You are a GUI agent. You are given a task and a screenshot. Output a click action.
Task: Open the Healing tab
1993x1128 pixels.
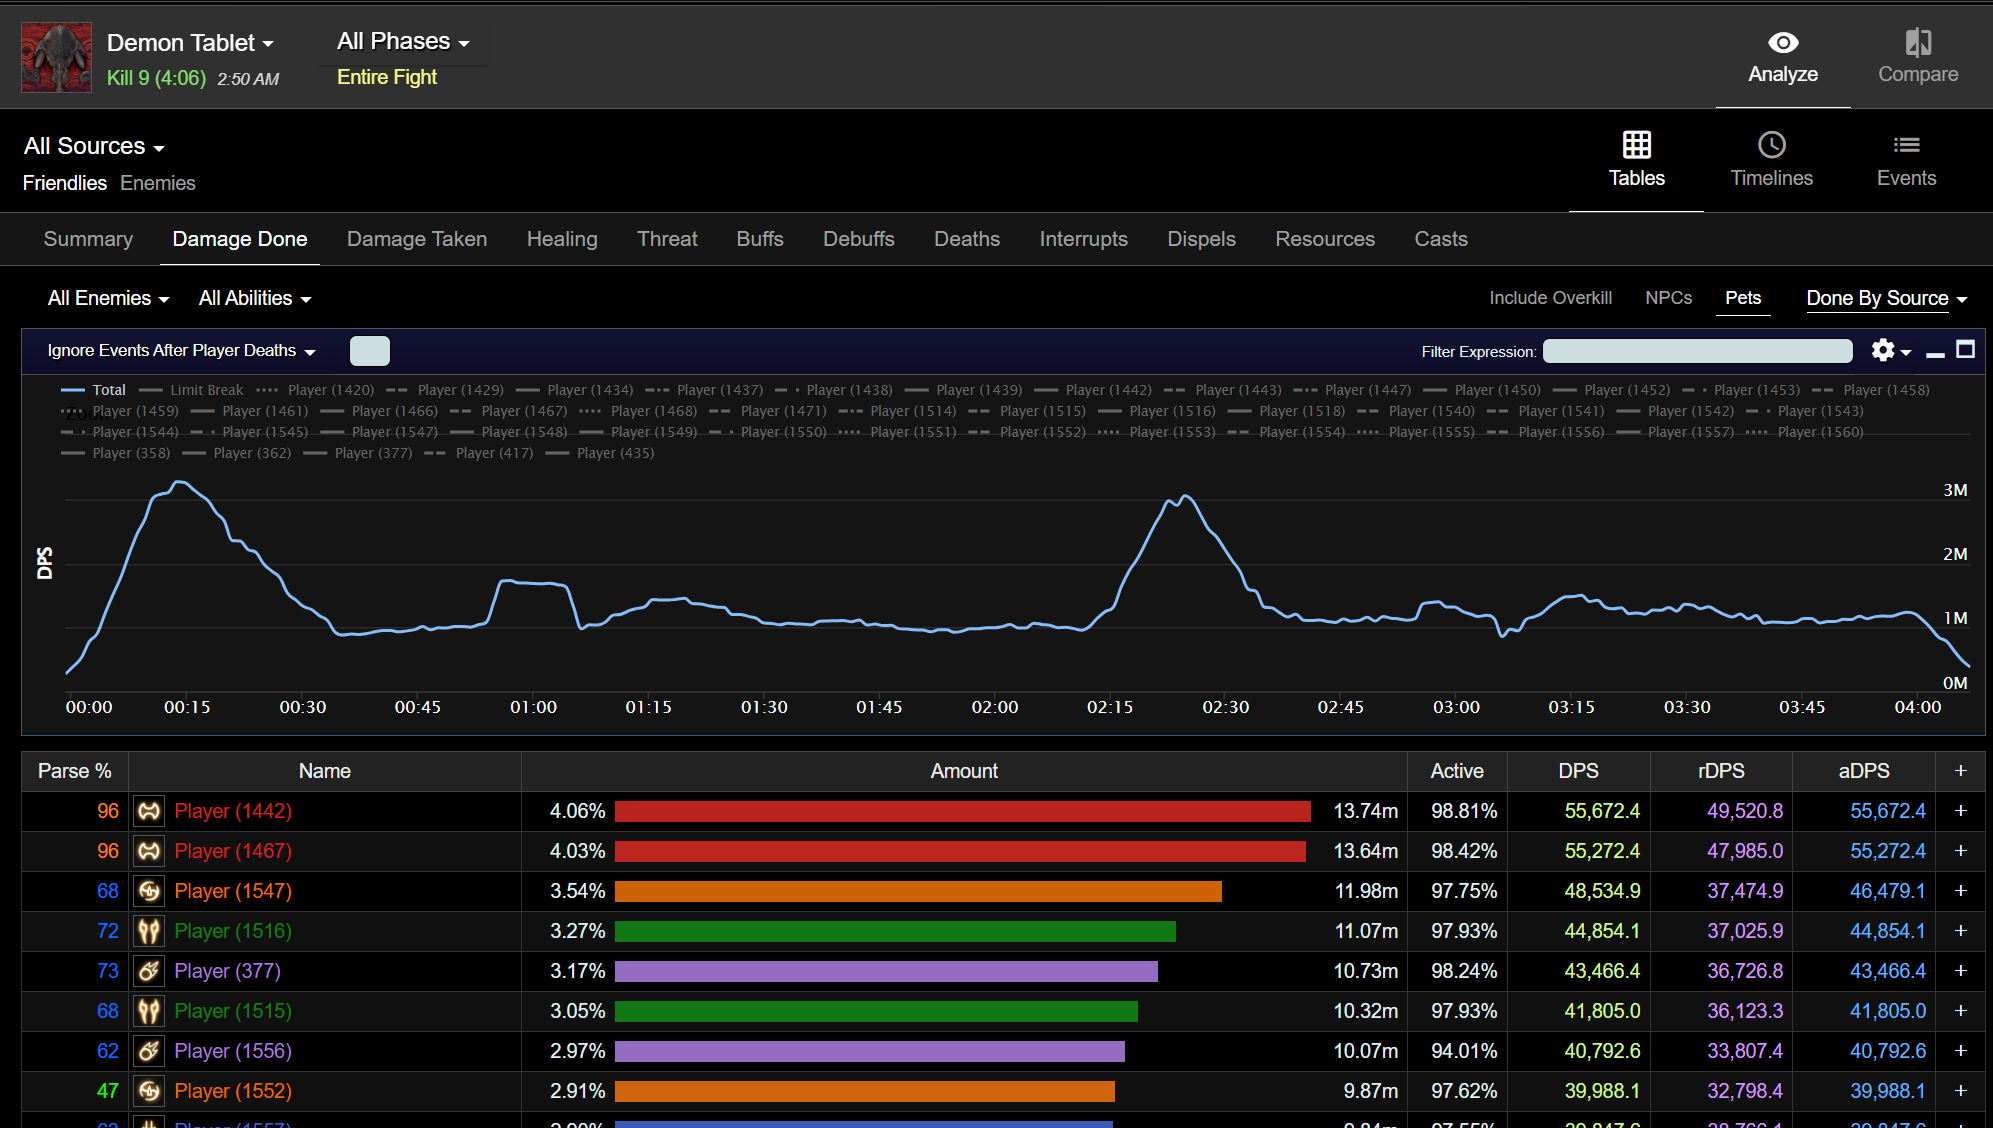pos(562,239)
